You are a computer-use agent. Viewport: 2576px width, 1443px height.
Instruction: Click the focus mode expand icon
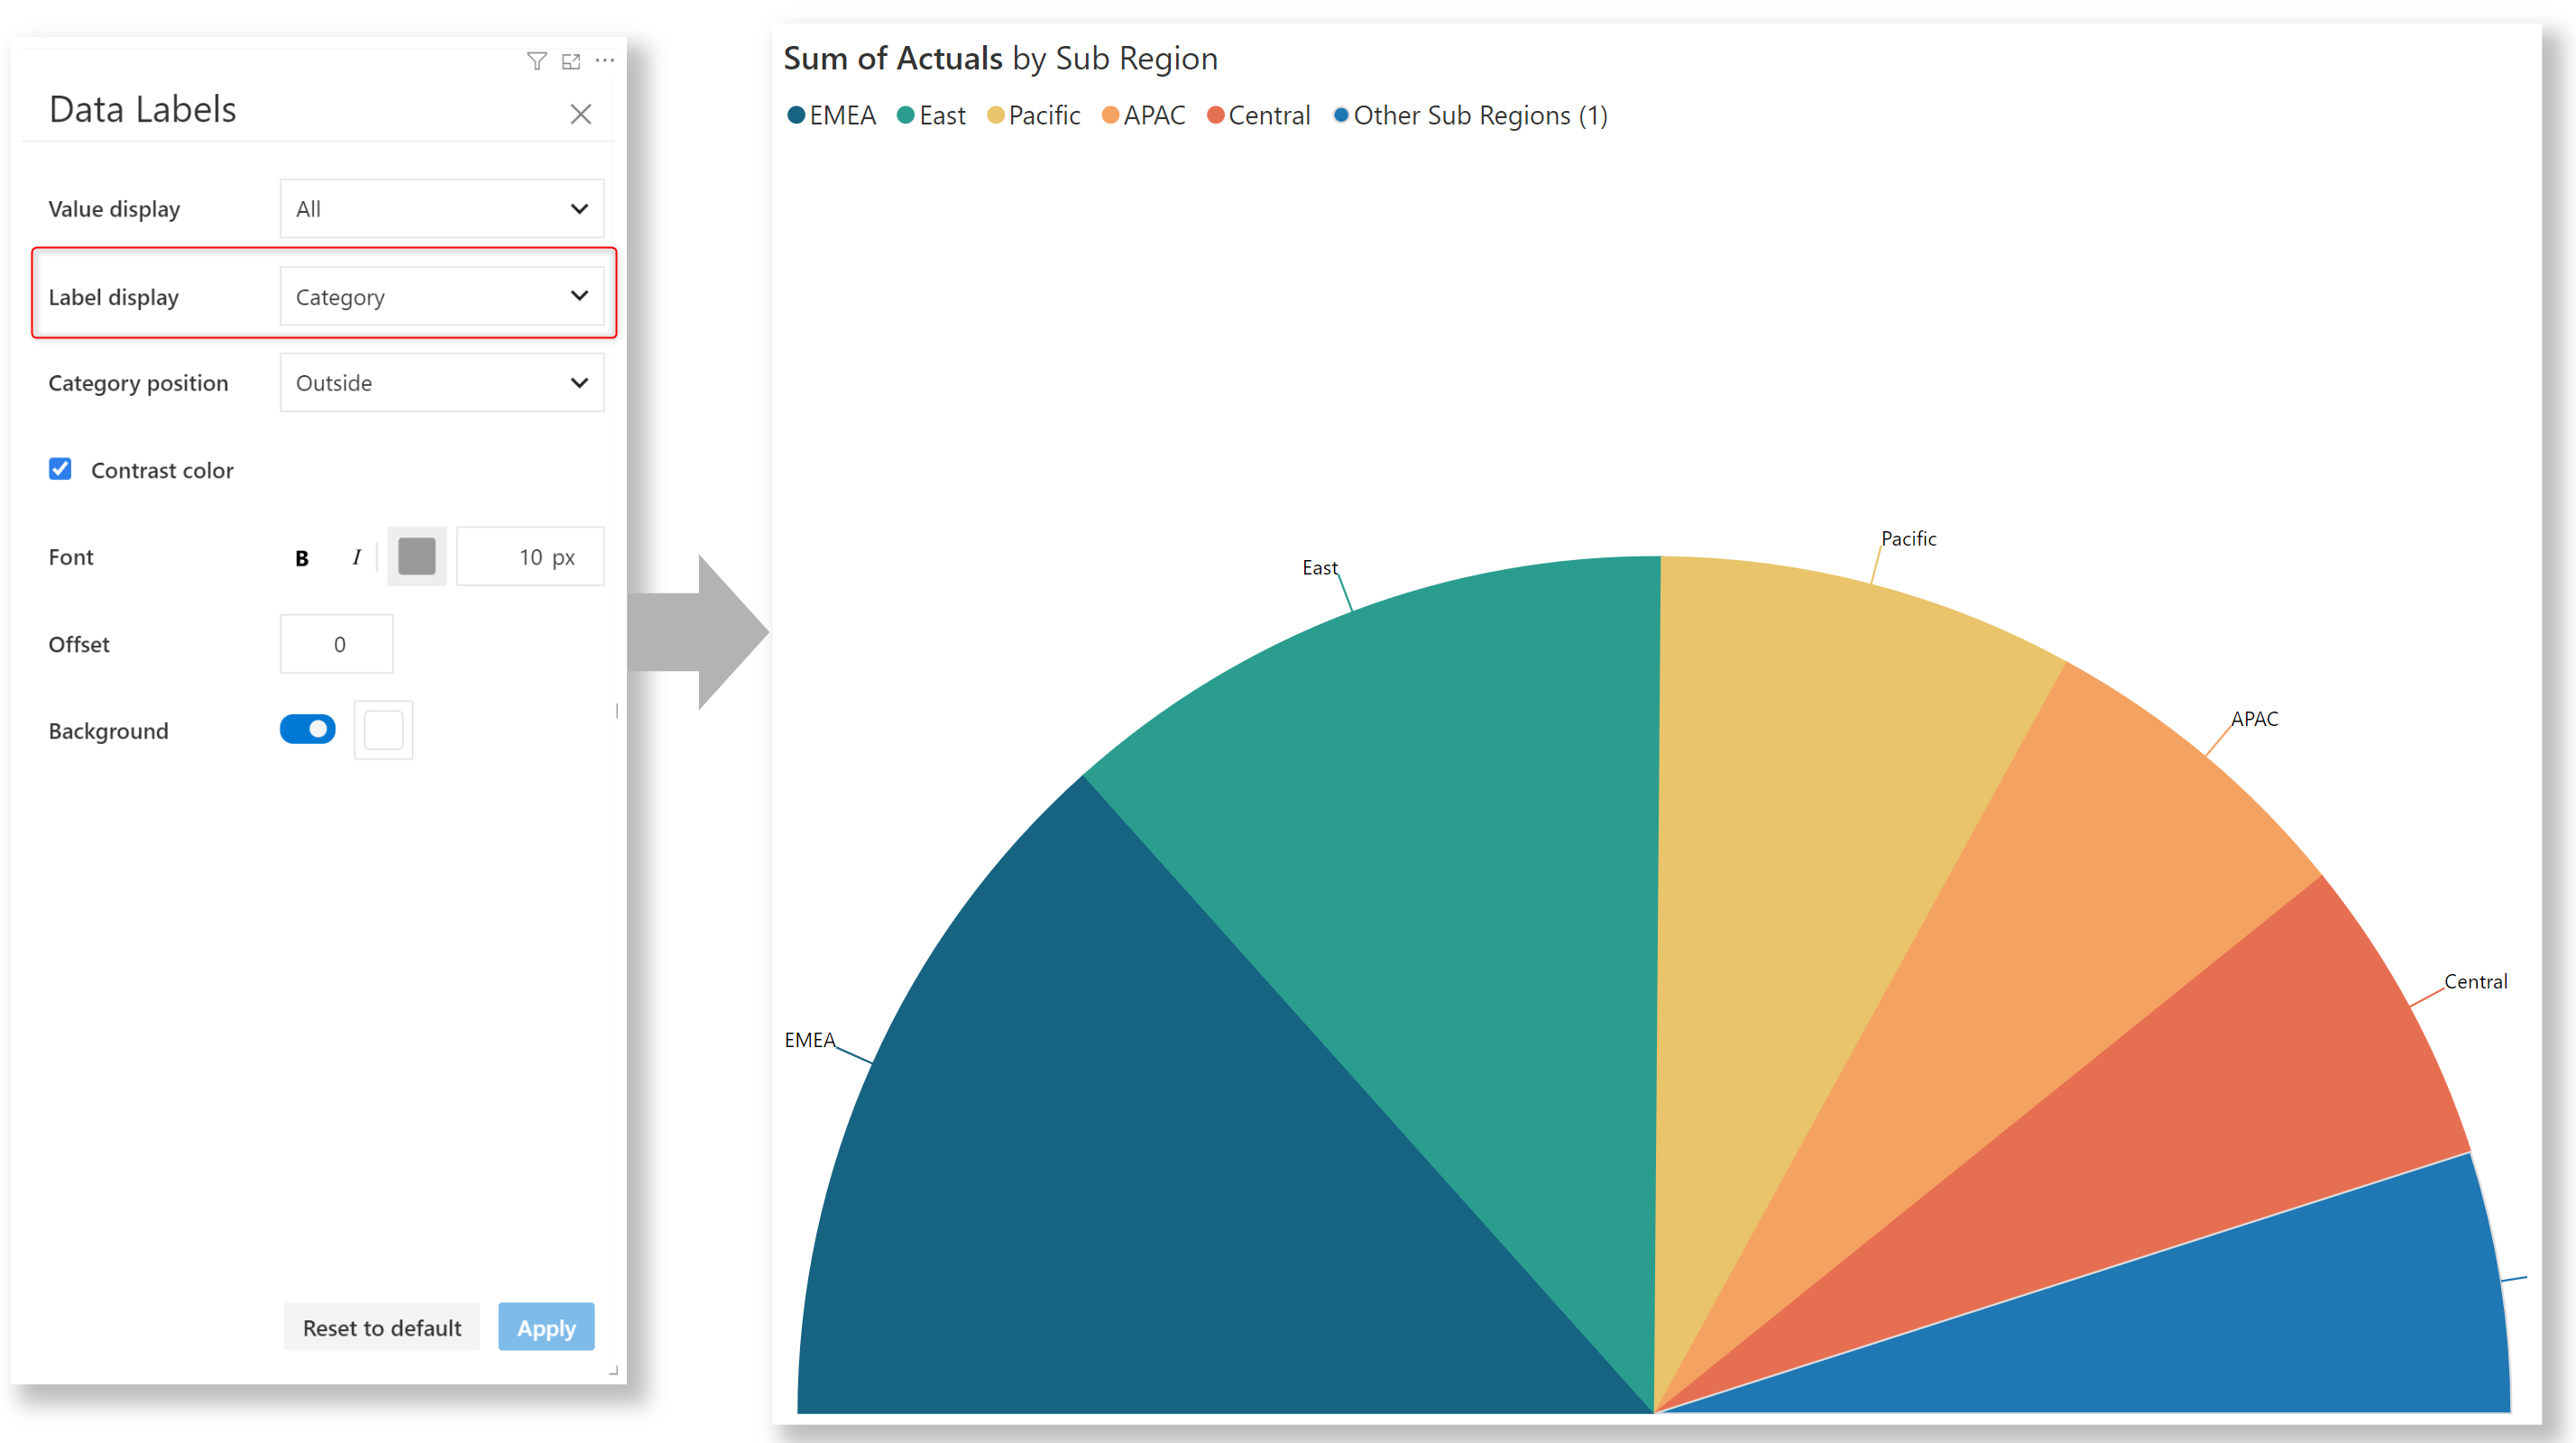(571, 61)
